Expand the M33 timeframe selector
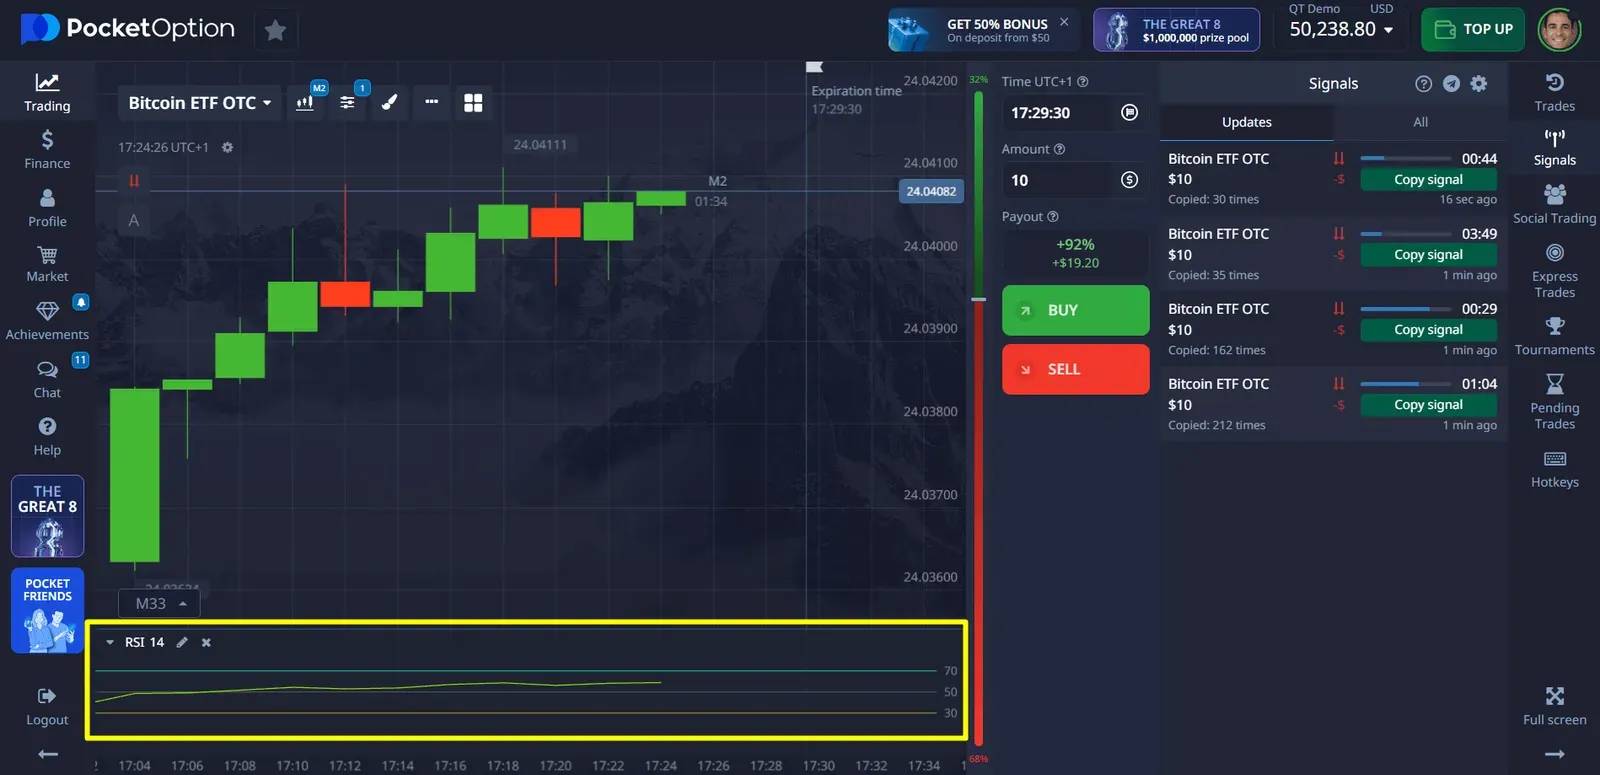Image resolution: width=1600 pixels, height=775 pixels. point(160,604)
